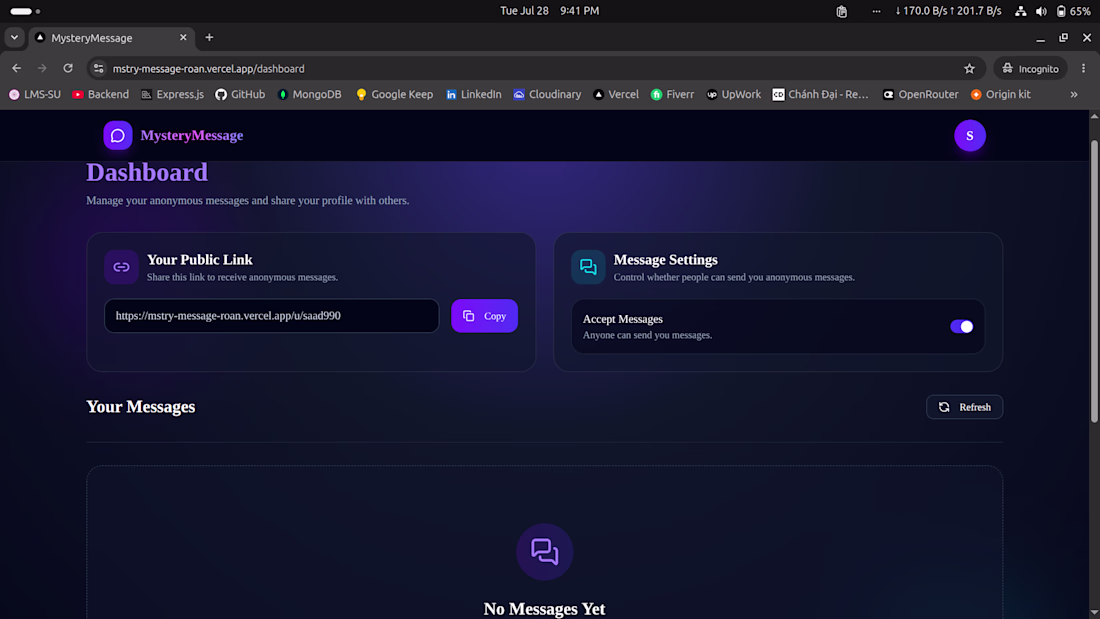
Task: Click the network speed indicator
Action: 948,11
